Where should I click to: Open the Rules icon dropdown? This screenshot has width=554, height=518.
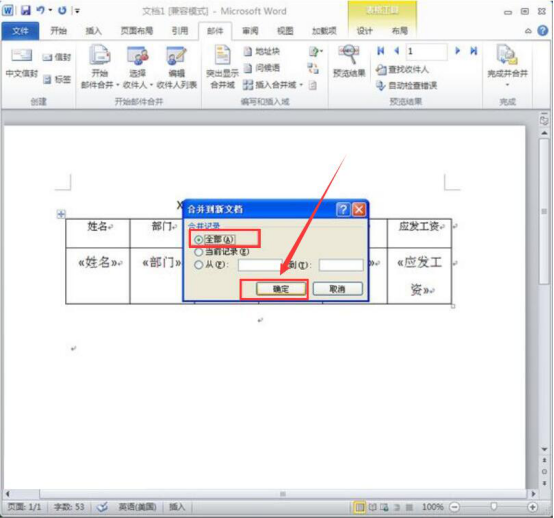pyautogui.click(x=316, y=52)
